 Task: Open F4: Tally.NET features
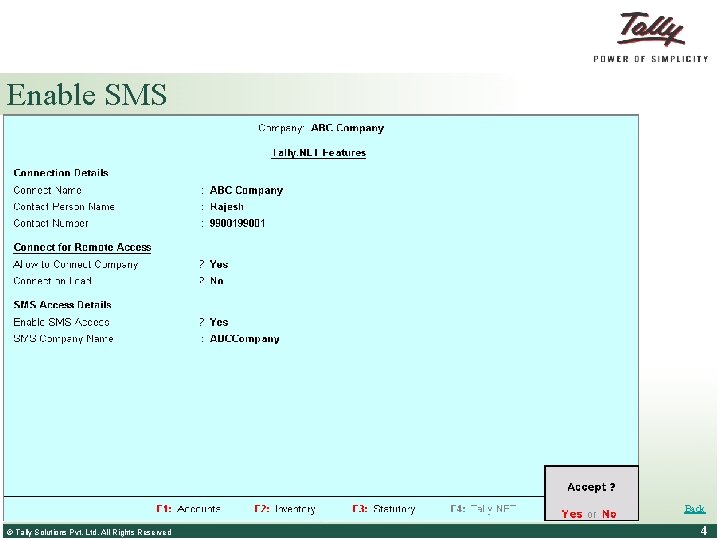[x=483, y=509]
